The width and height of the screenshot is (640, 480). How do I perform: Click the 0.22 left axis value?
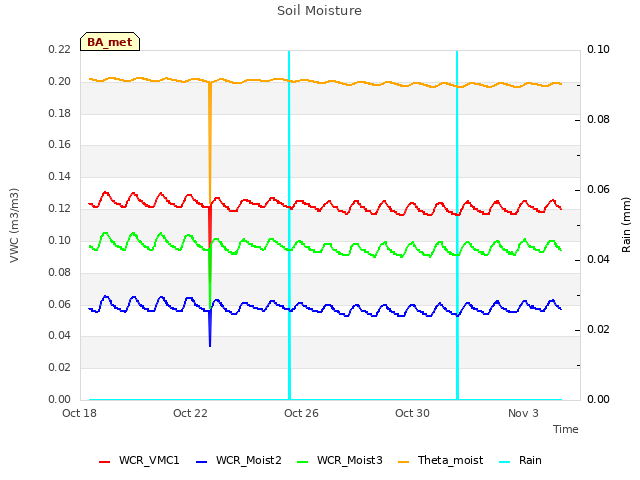click(x=60, y=50)
